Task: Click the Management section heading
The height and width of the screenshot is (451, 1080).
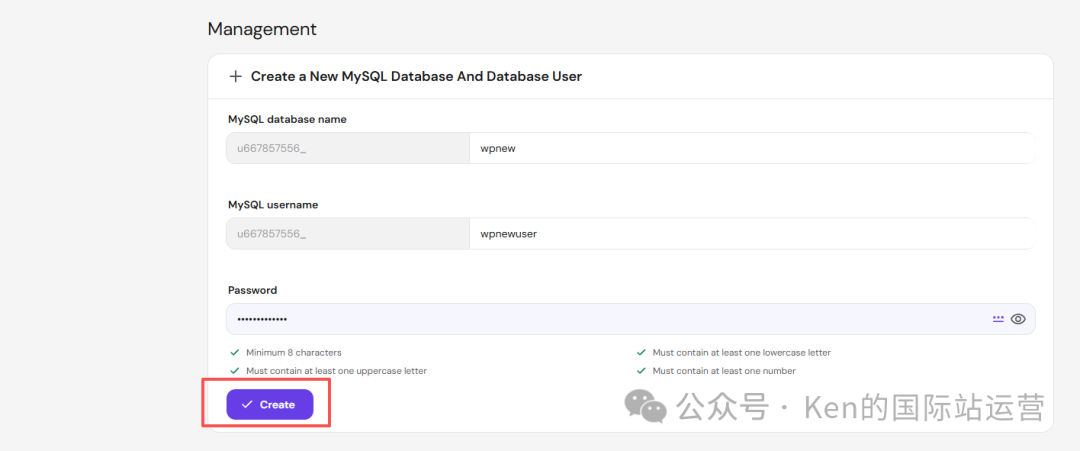Action: [262, 29]
